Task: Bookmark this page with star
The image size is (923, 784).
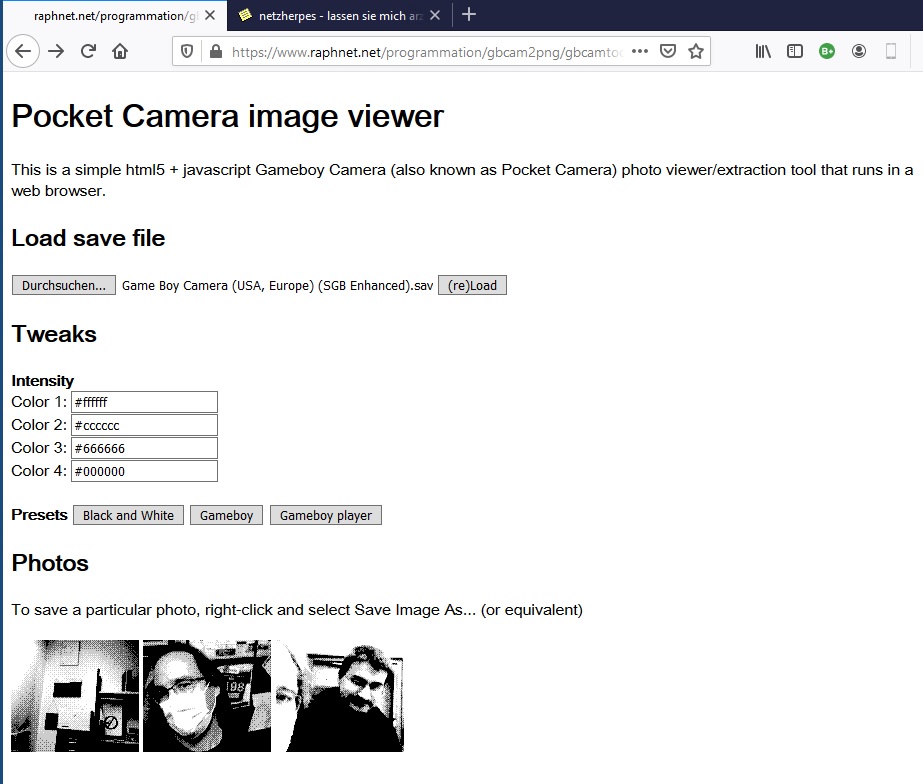Action: [x=696, y=51]
